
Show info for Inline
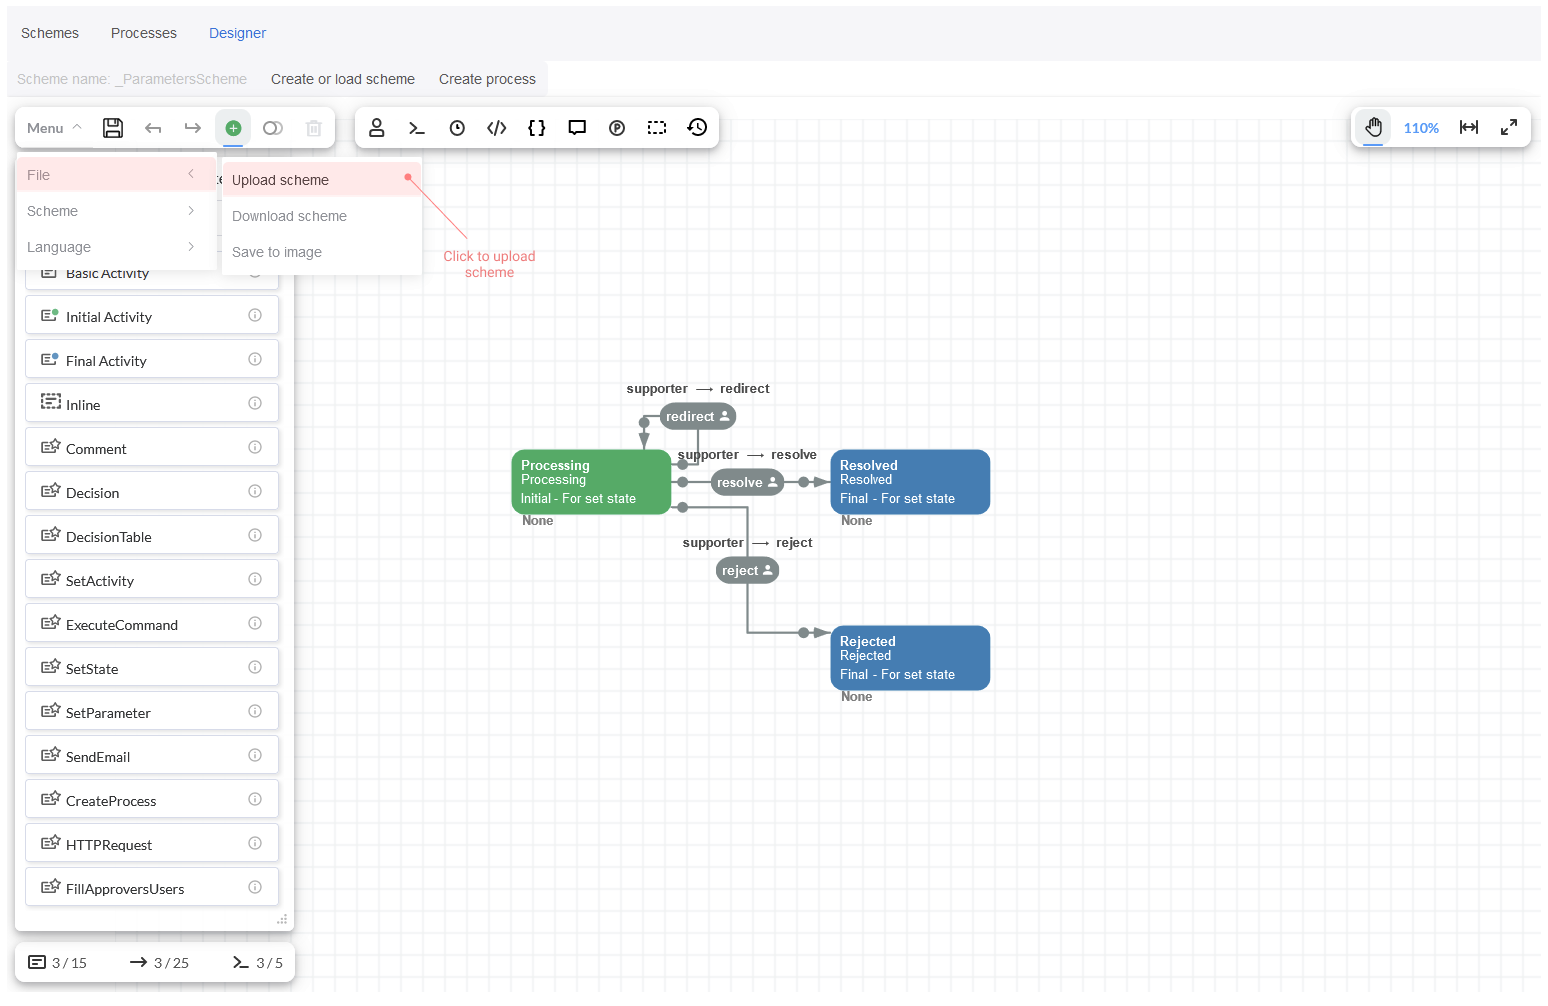[255, 403]
